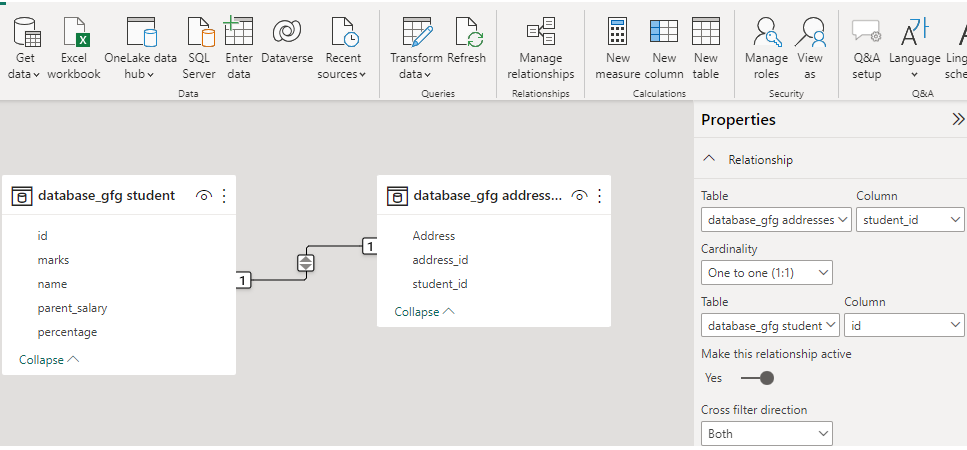Select the marks field
Viewport: 967px width, 450px height.
click(x=53, y=260)
